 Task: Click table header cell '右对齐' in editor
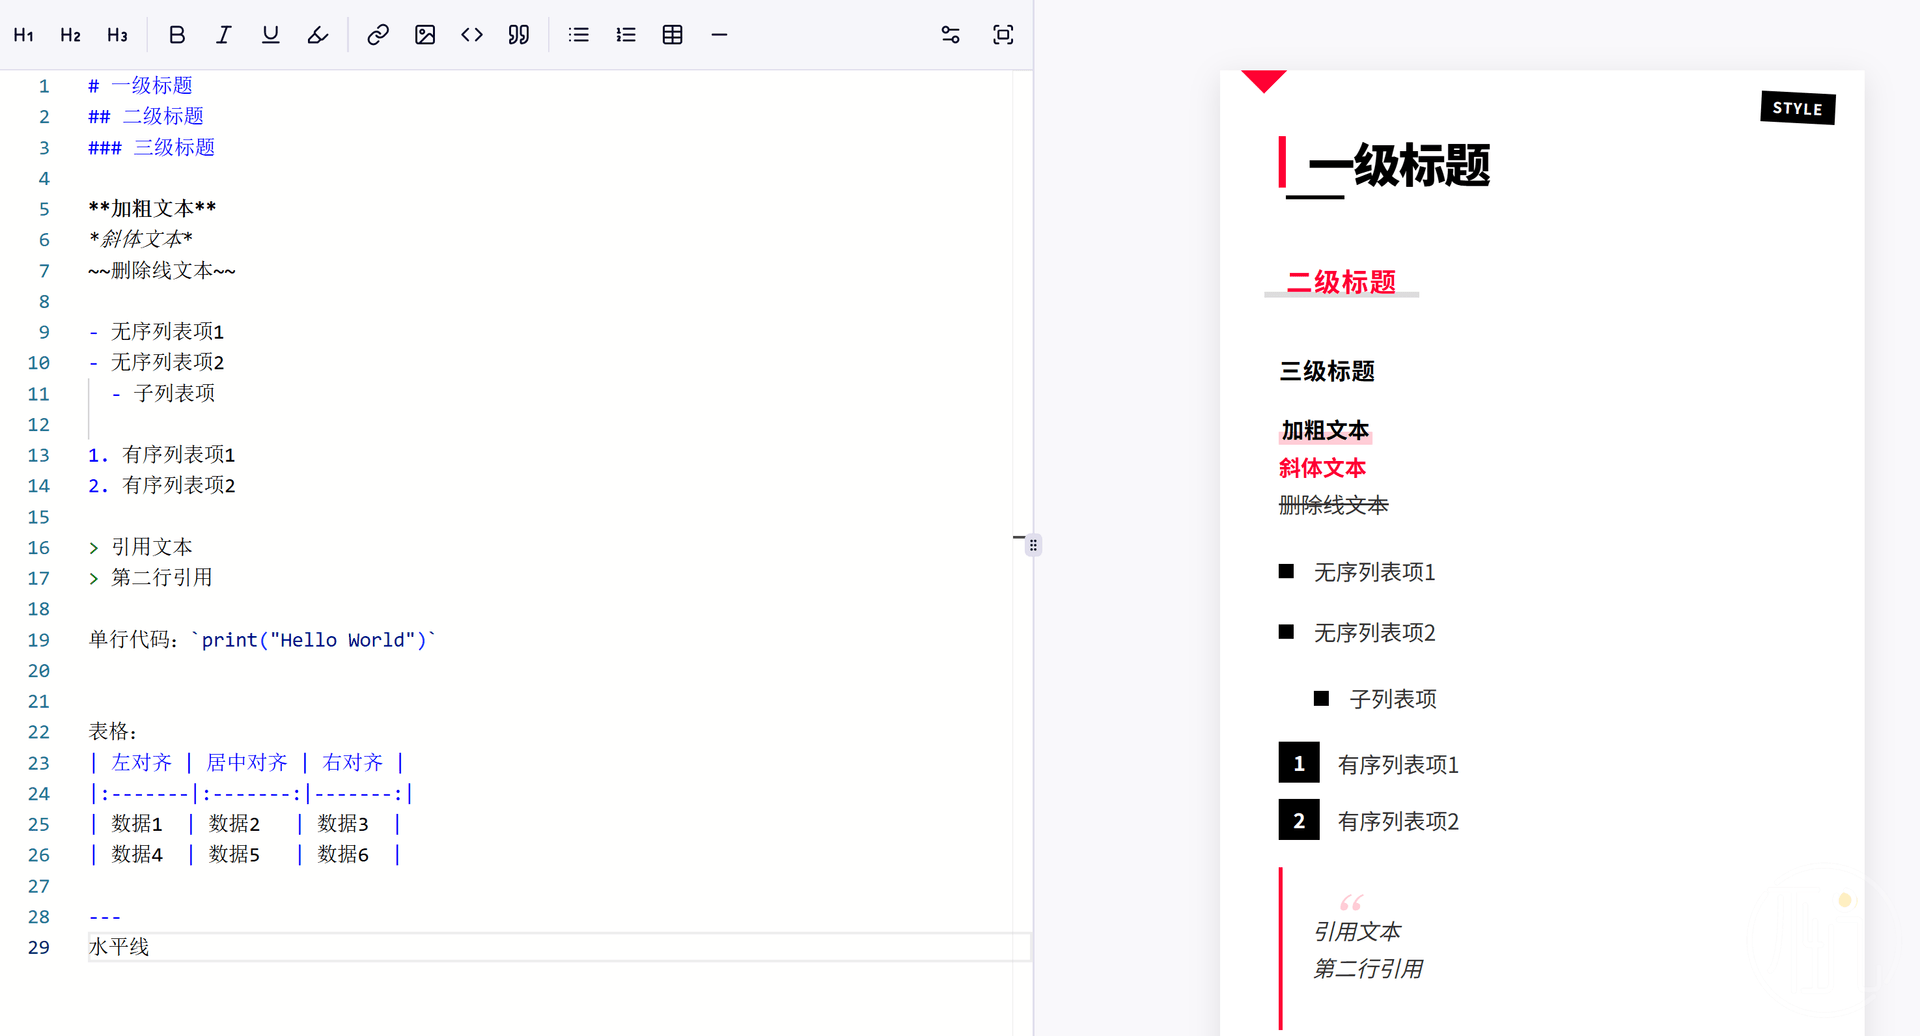[x=353, y=763]
